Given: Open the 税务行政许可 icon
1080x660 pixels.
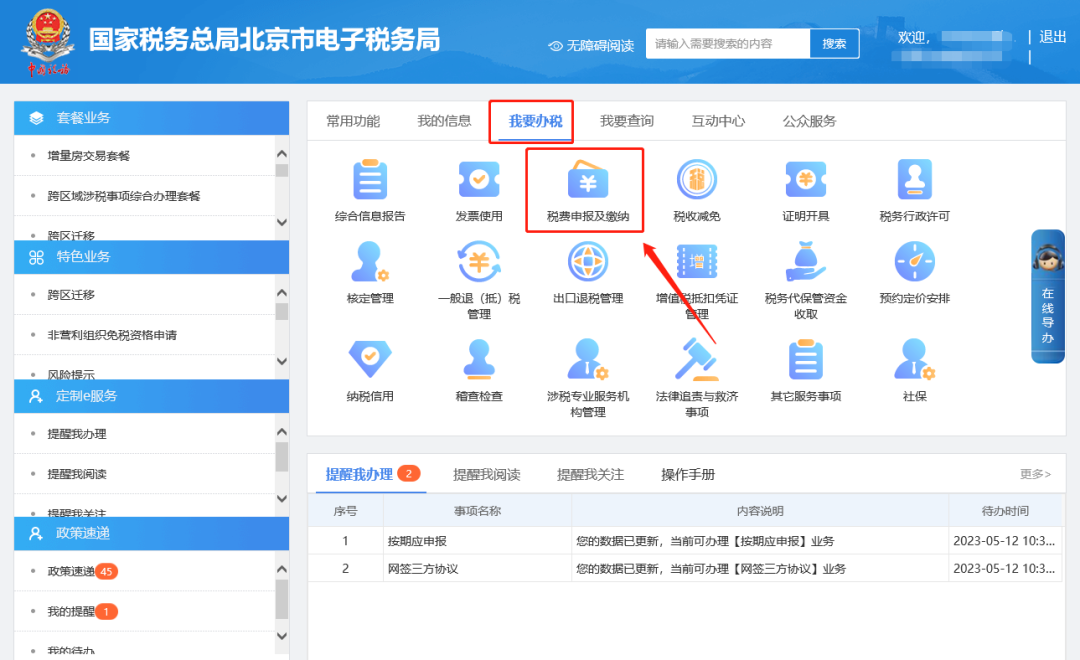Looking at the screenshot, I should 915,180.
